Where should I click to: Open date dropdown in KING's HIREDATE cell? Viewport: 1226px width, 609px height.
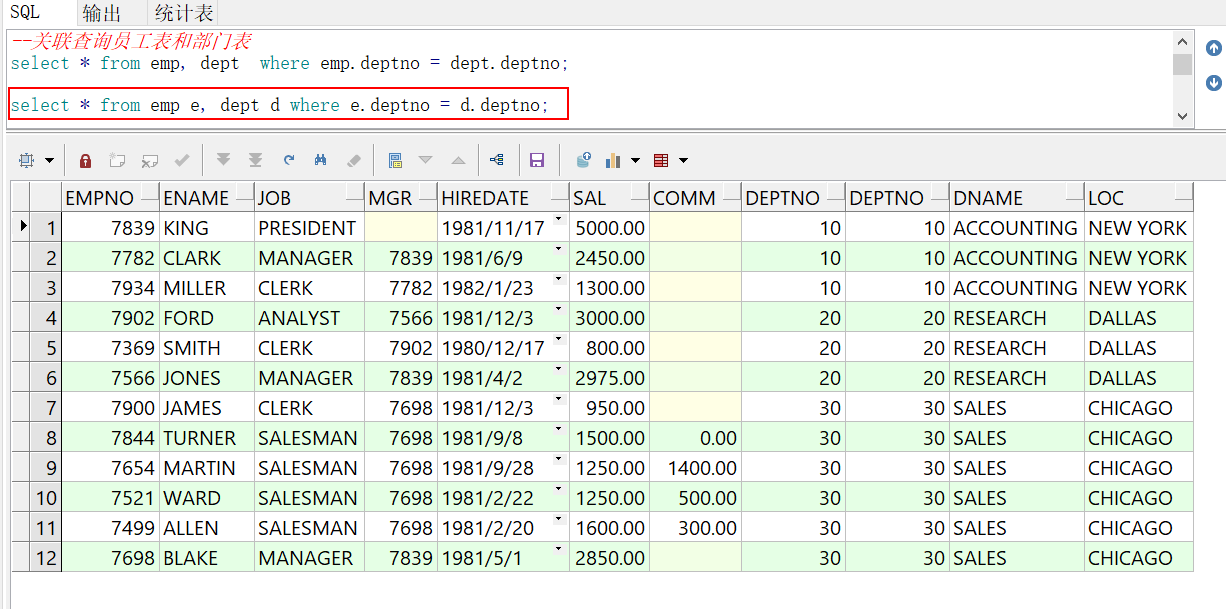558,220
